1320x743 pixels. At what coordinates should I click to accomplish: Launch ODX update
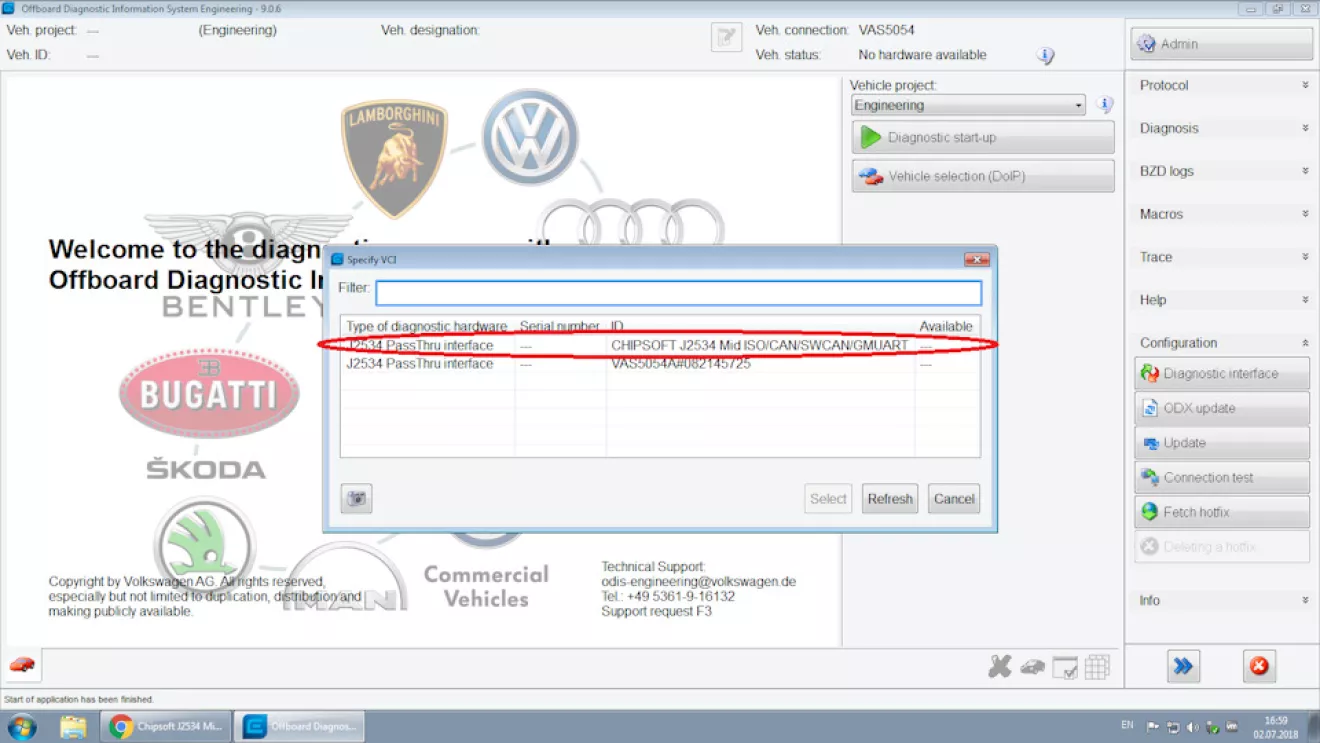click(x=1222, y=408)
